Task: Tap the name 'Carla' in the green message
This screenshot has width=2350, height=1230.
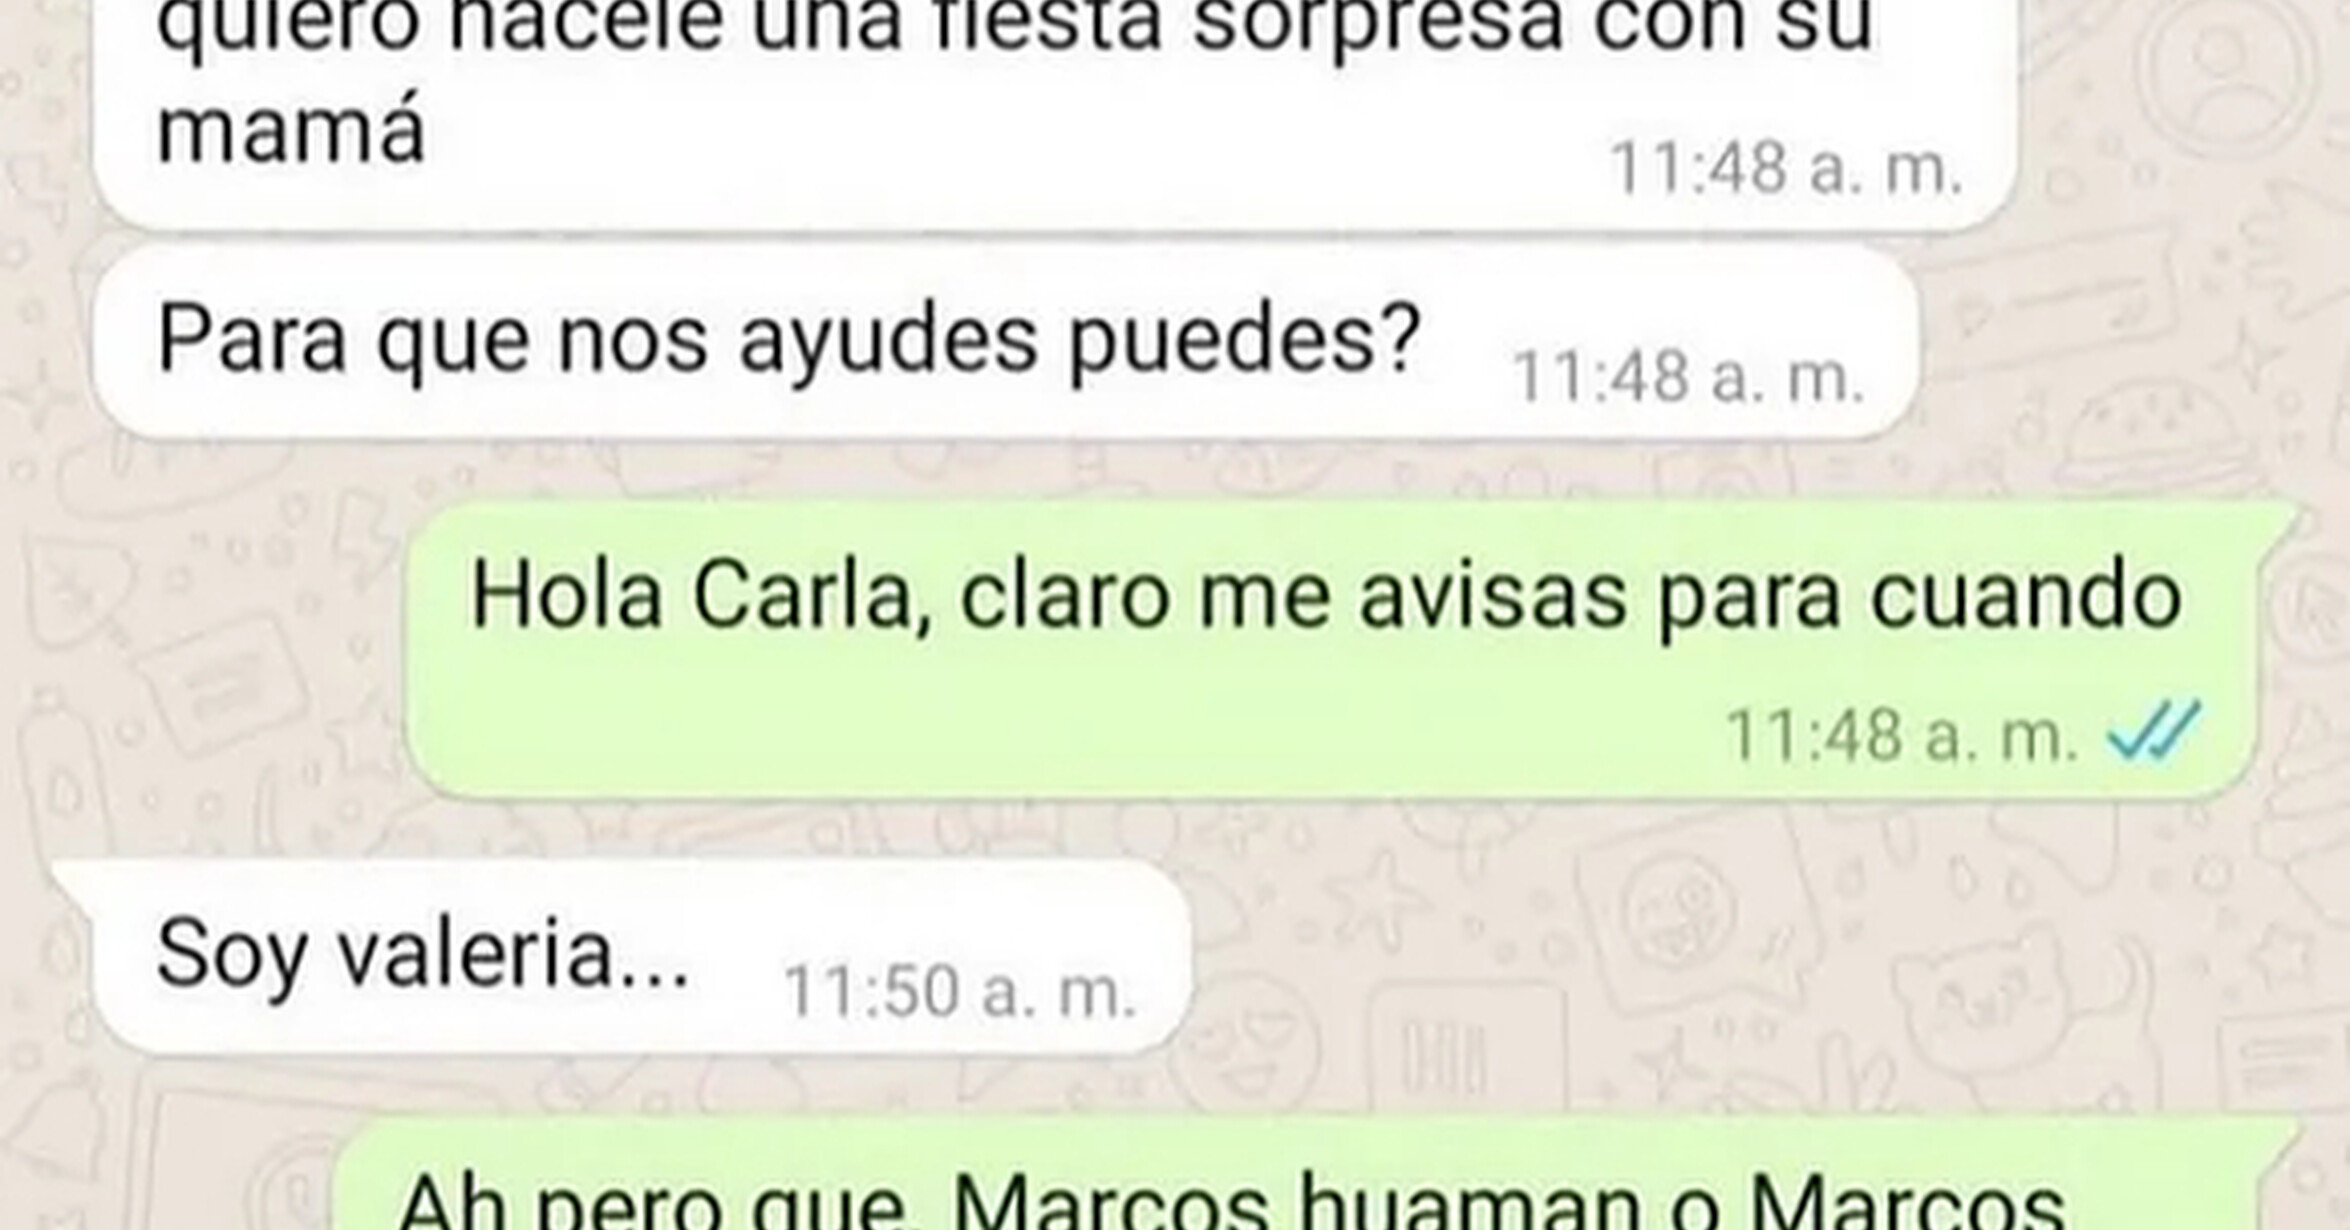Action: click(x=813, y=596)
